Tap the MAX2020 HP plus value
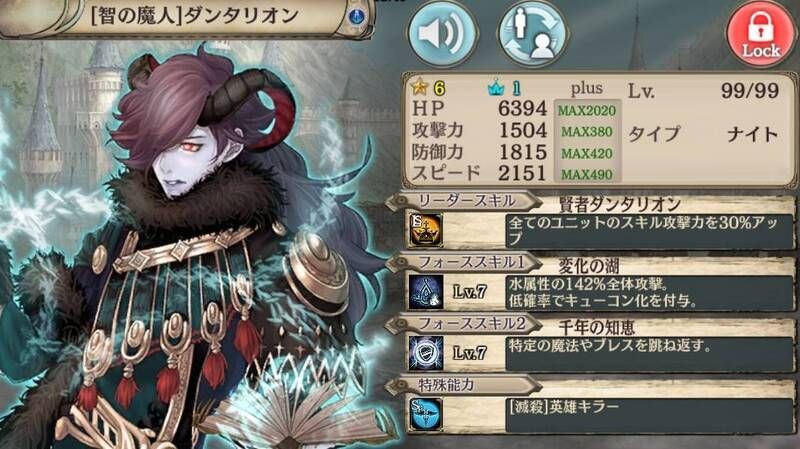 [587, 110]
